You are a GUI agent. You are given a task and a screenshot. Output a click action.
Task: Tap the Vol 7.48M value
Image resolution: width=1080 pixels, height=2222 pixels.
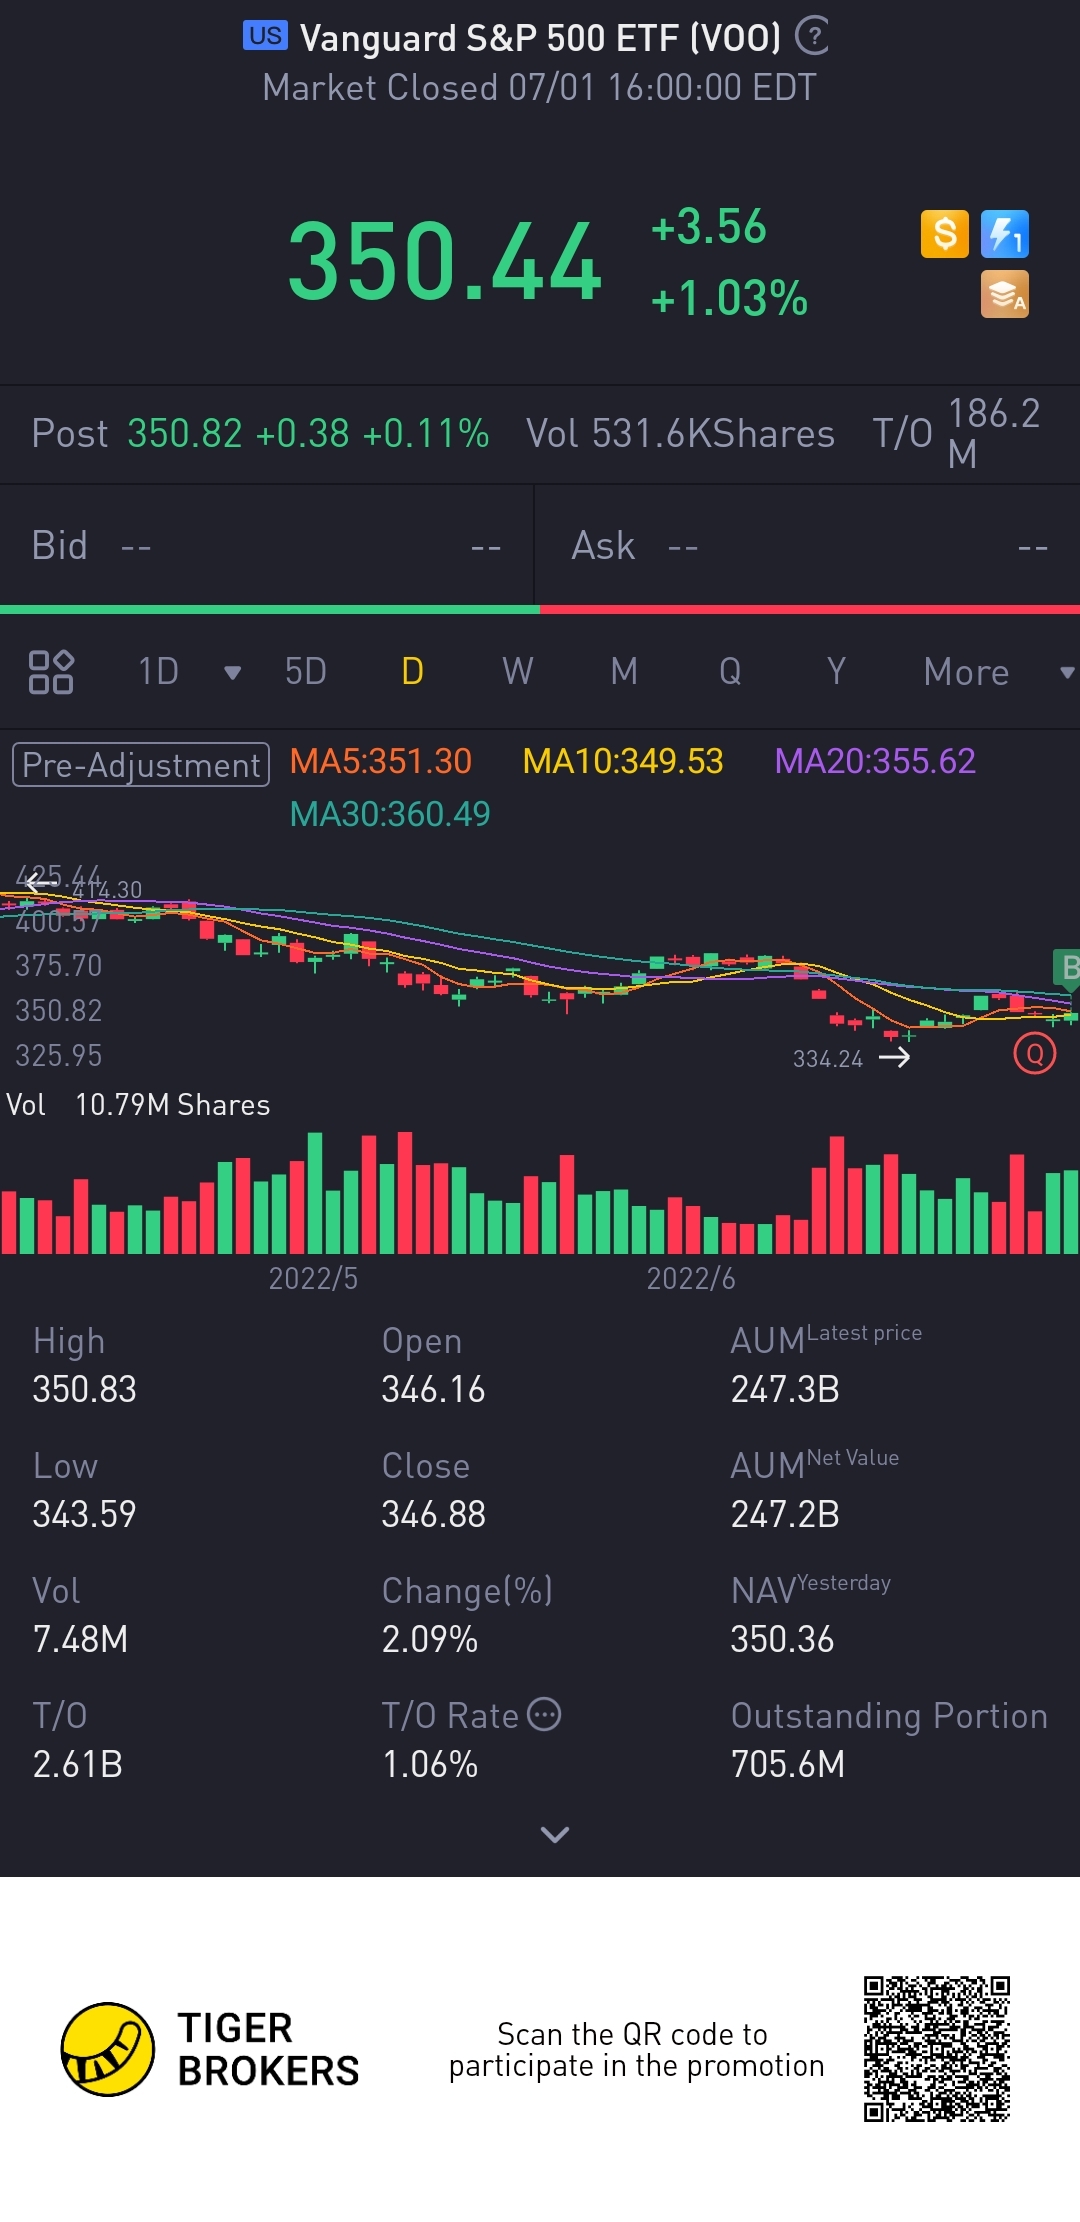pyautogui.click(x=80, y=1639)
